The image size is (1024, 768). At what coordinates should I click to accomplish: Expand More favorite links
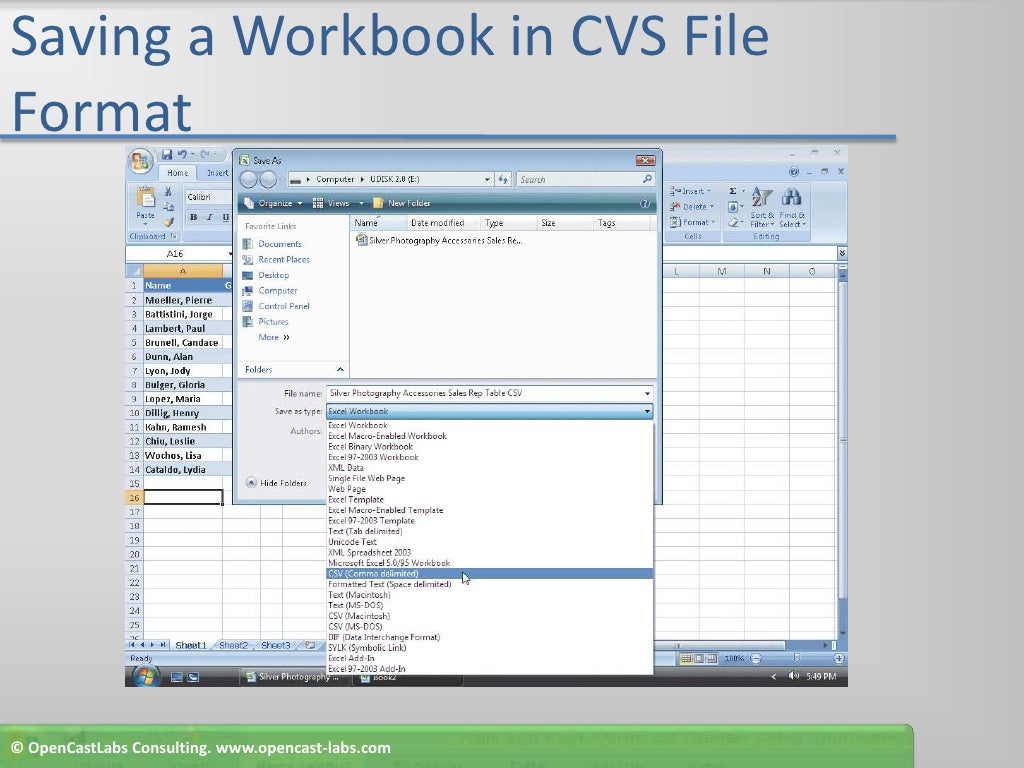[x=274, y=337]
